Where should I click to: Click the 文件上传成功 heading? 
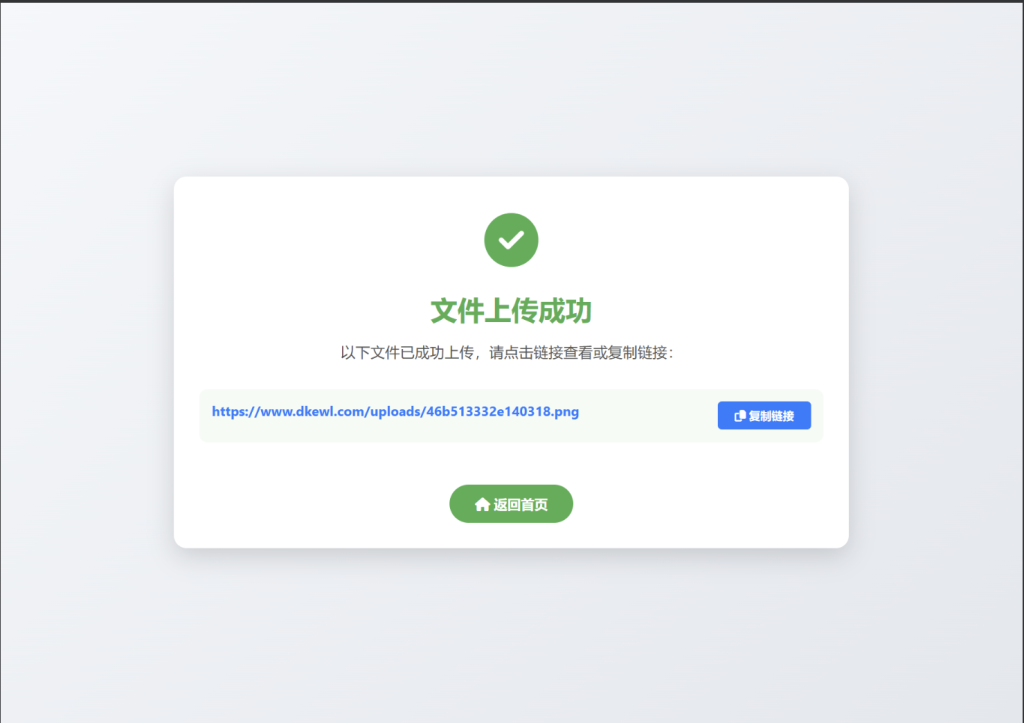pos(511,311)
